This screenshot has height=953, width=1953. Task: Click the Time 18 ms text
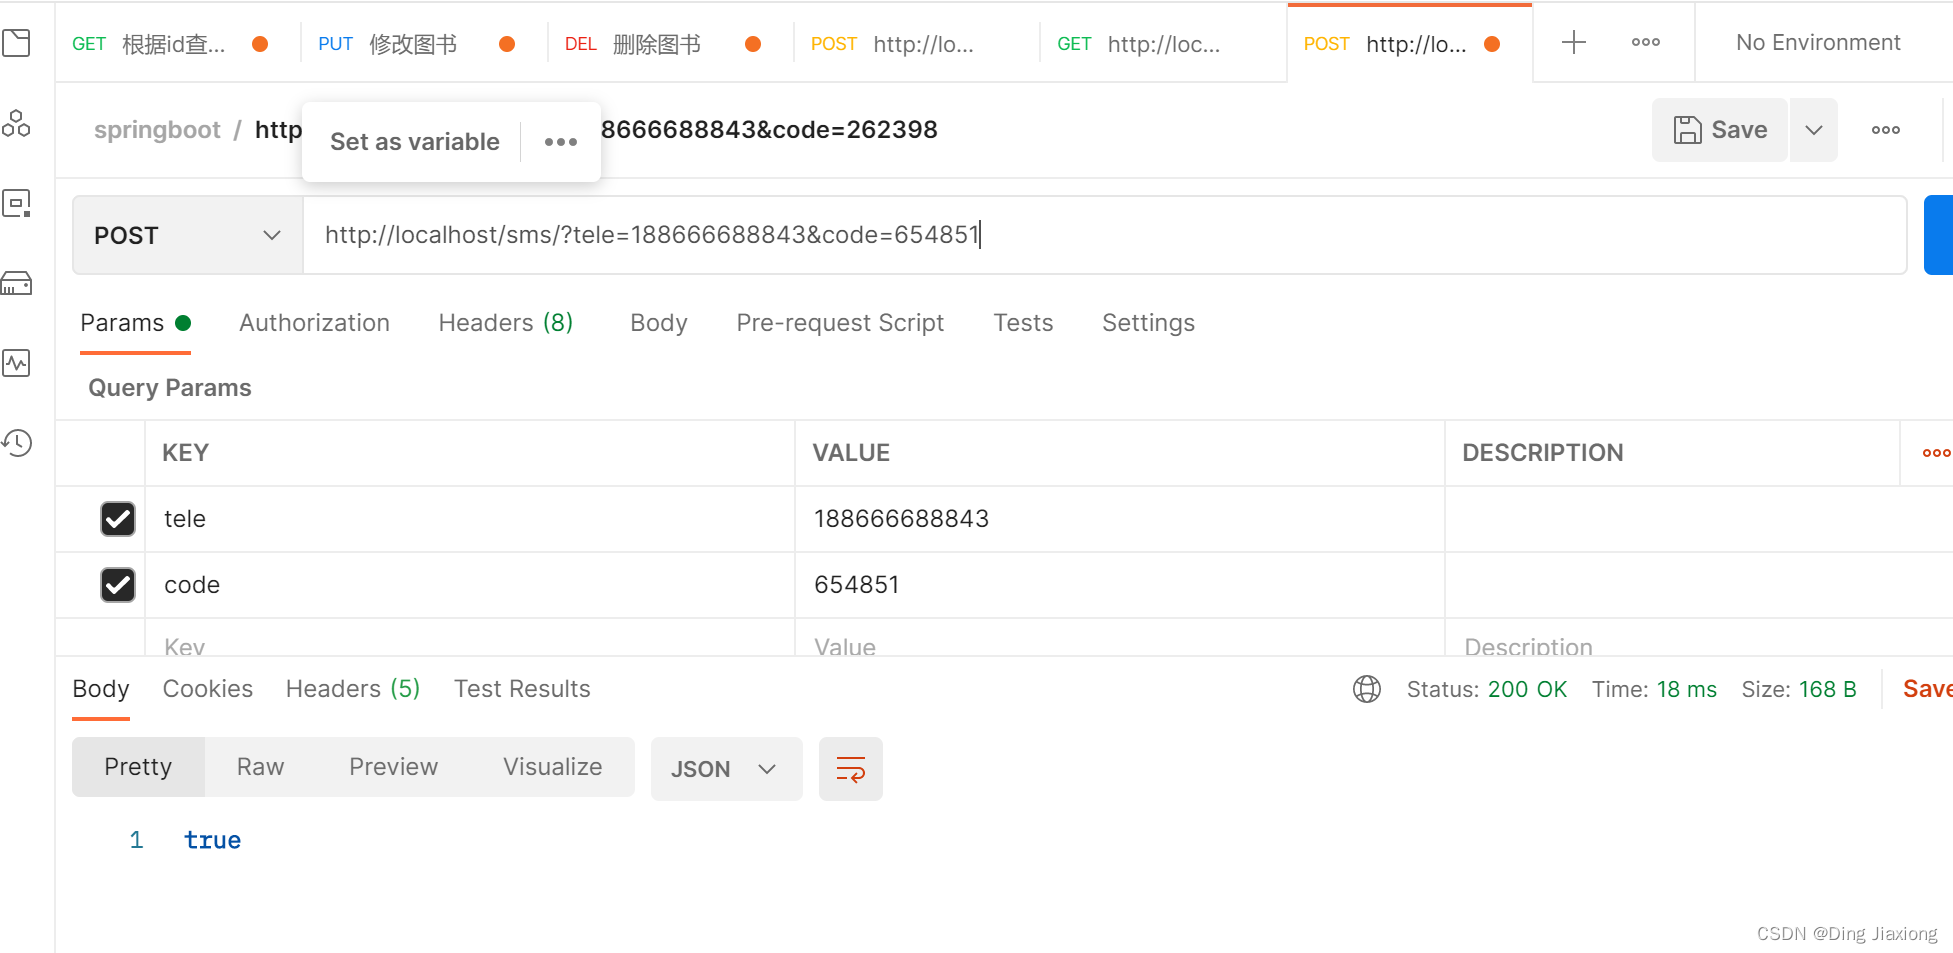[1654, 689]
